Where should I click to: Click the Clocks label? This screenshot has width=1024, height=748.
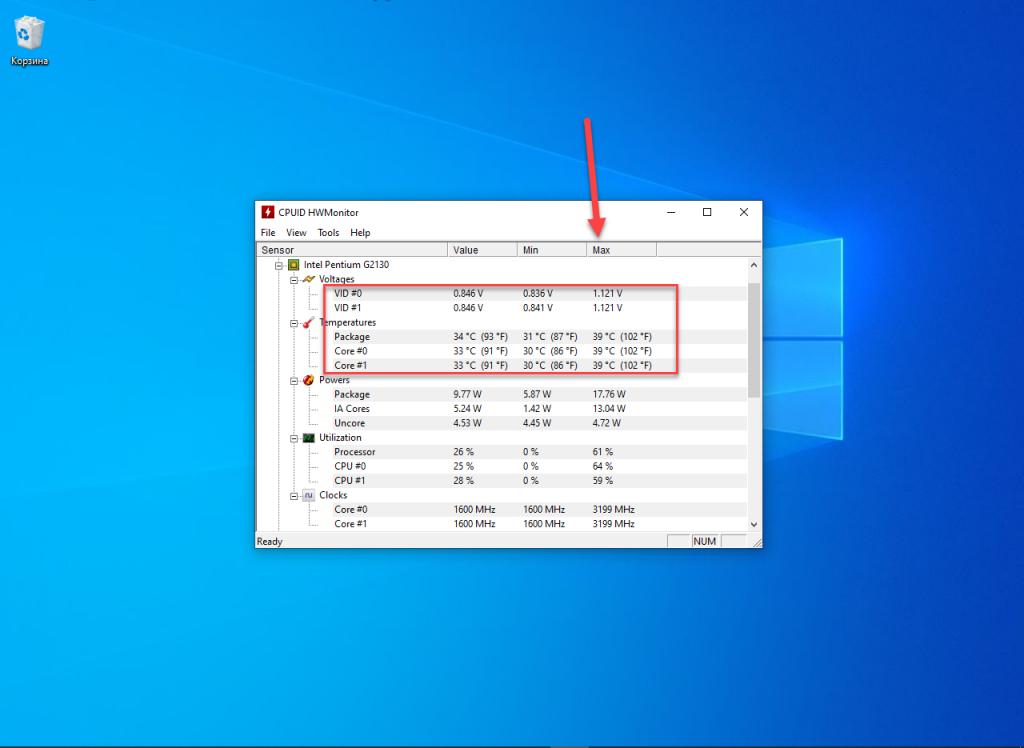pyautogui.click(x=333, y=495)
